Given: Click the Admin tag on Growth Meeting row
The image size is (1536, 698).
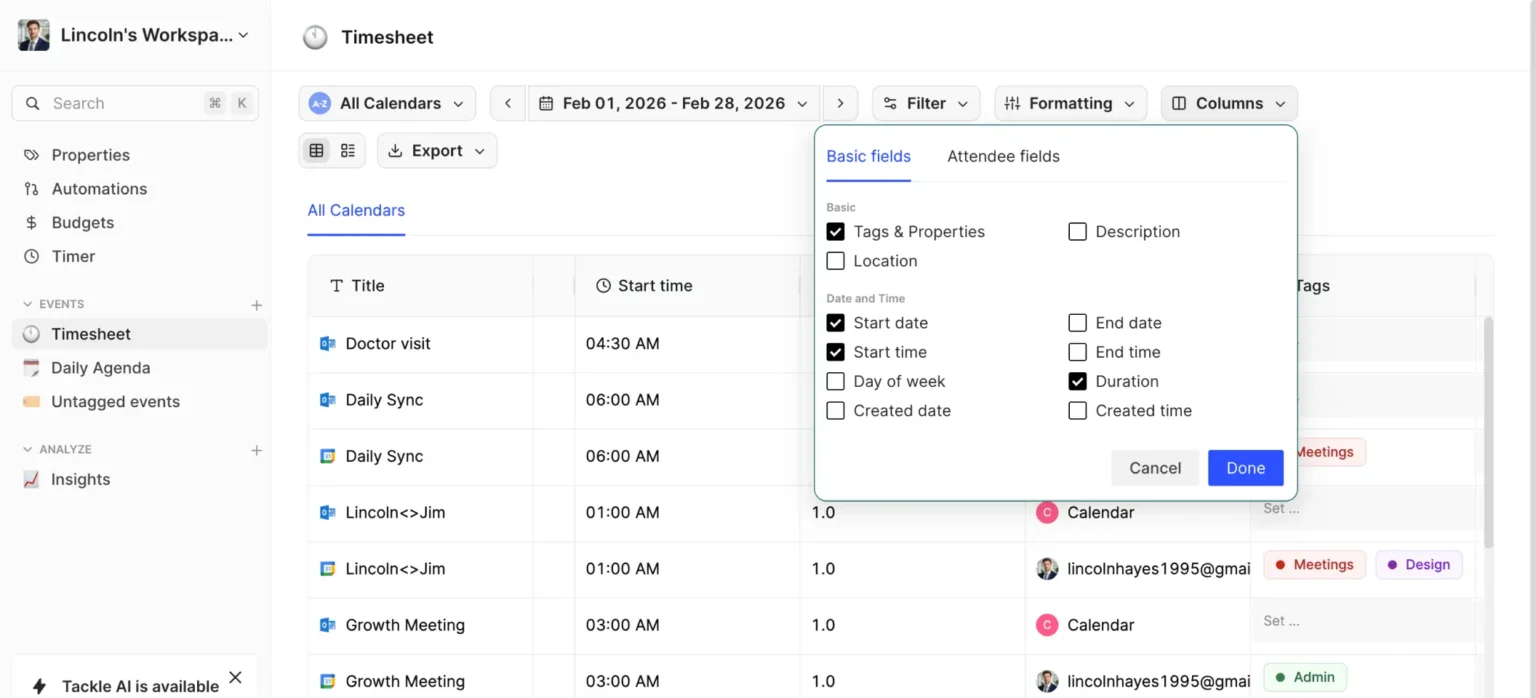Looking at the screenshot, I should [x=1305, y=677].
